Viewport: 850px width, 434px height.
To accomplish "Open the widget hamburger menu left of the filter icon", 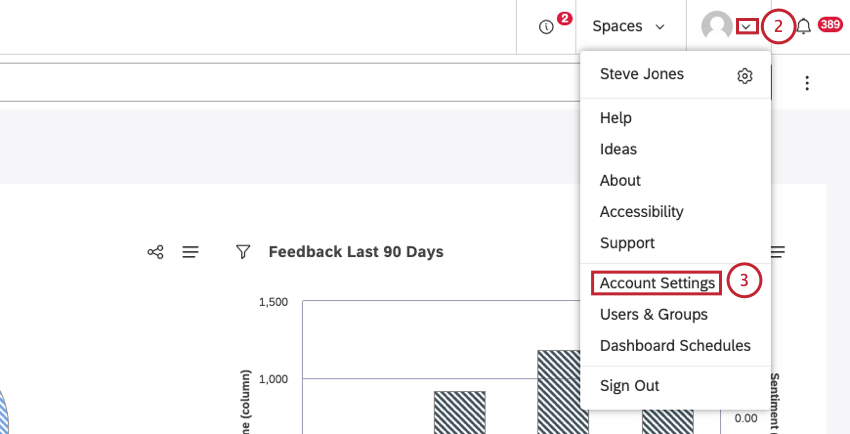I will point(190,252).
